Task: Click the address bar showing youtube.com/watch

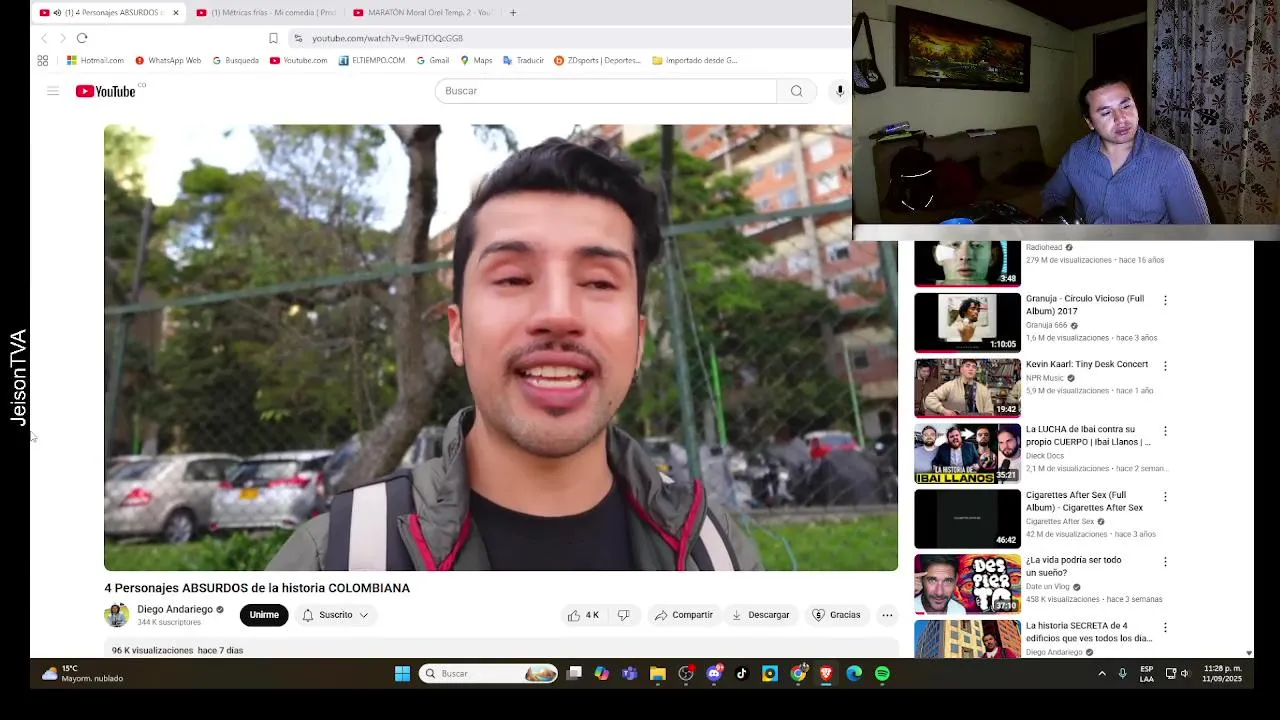Action: (570, 38)
